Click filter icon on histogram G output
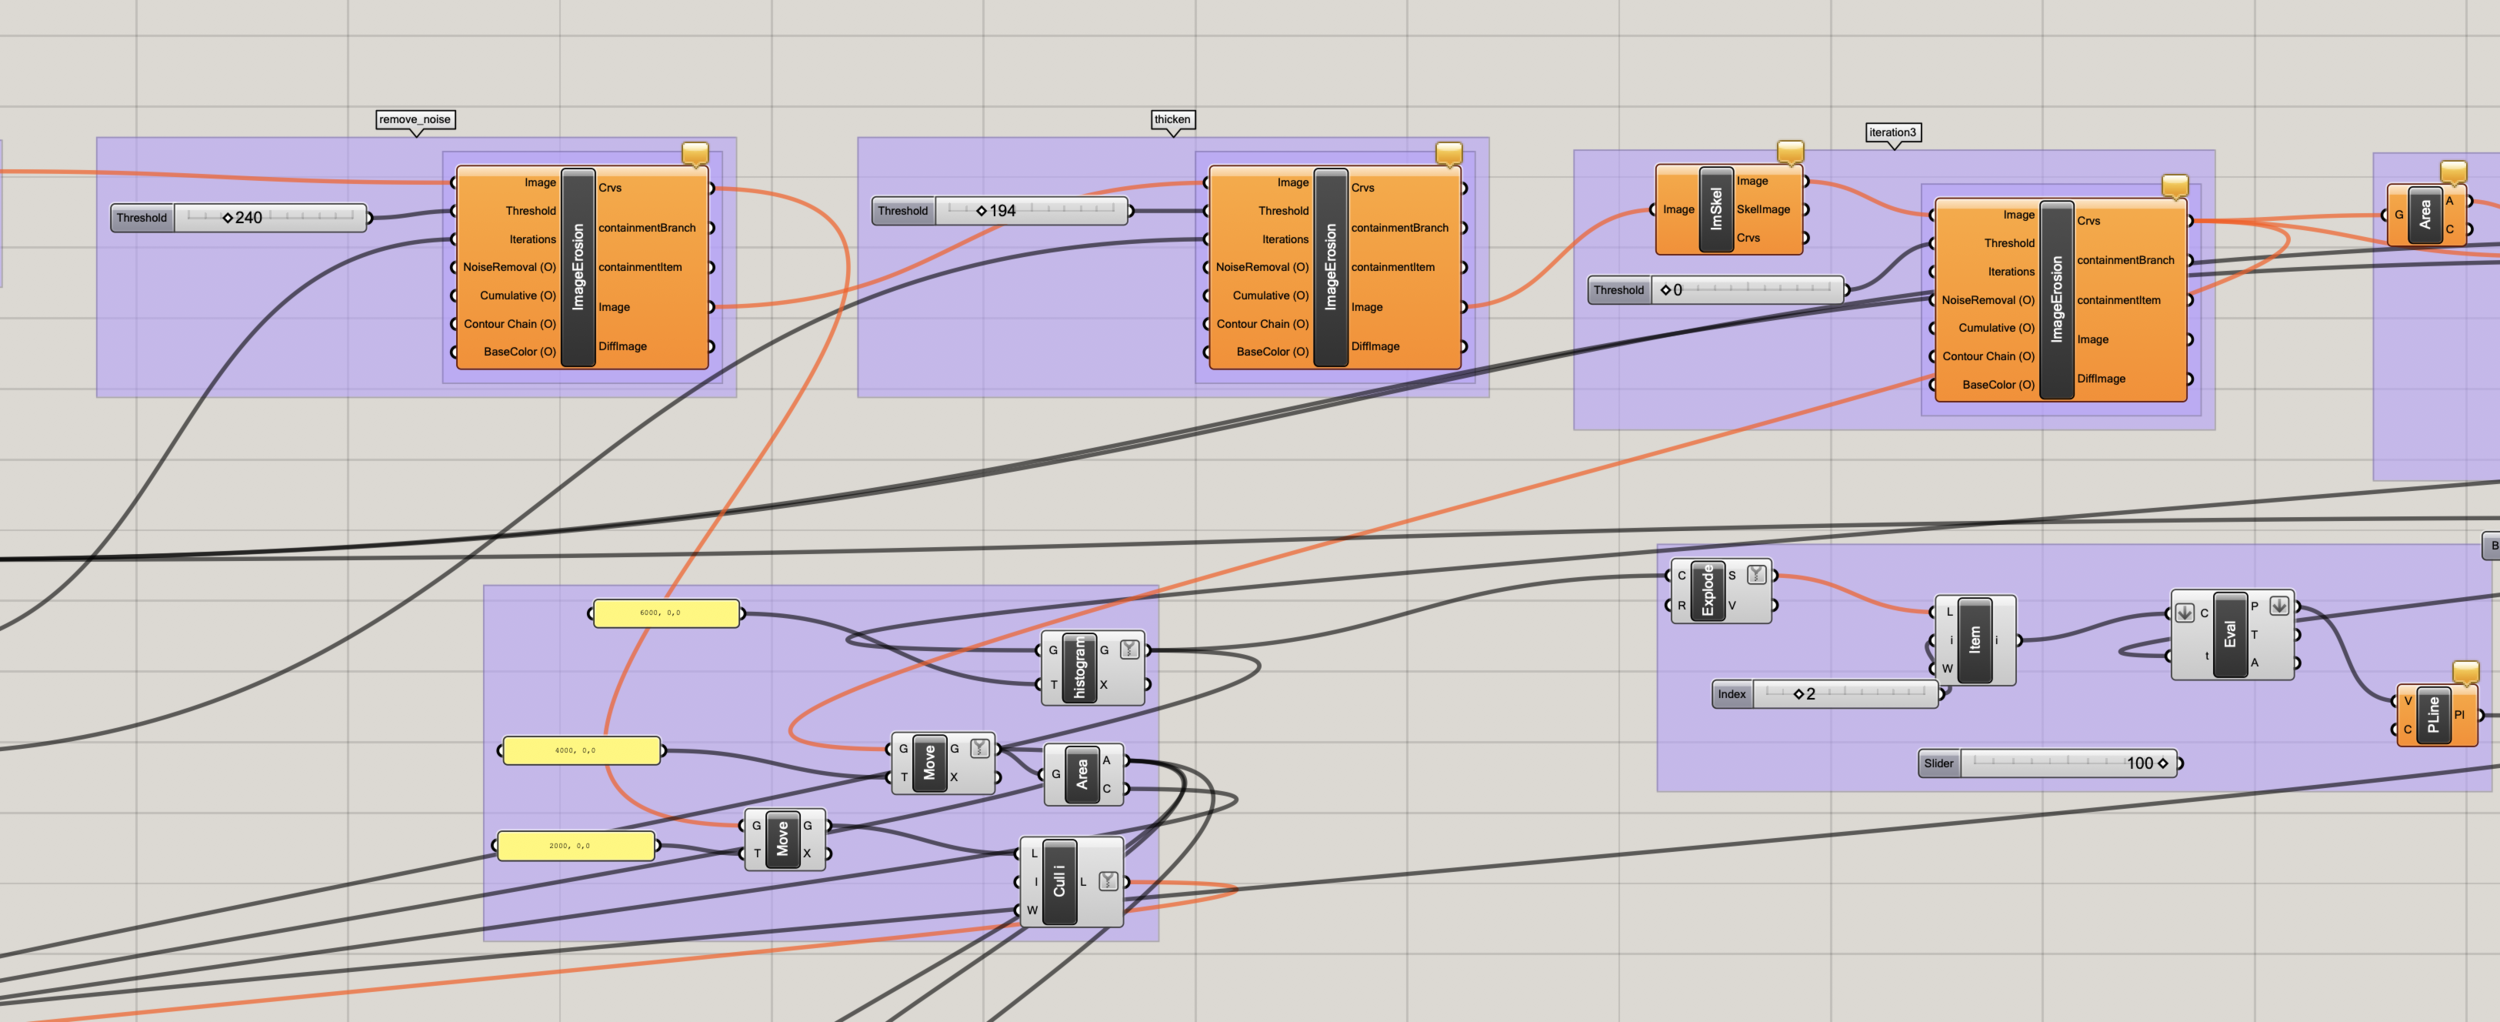2500x1022 pixels. click(1129, 650)
